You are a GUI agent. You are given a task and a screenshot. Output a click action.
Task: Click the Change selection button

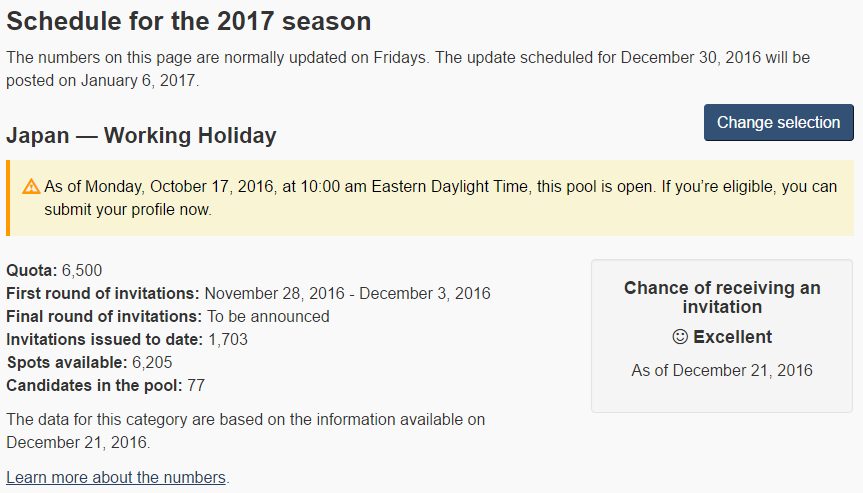[x=778, y=122]
